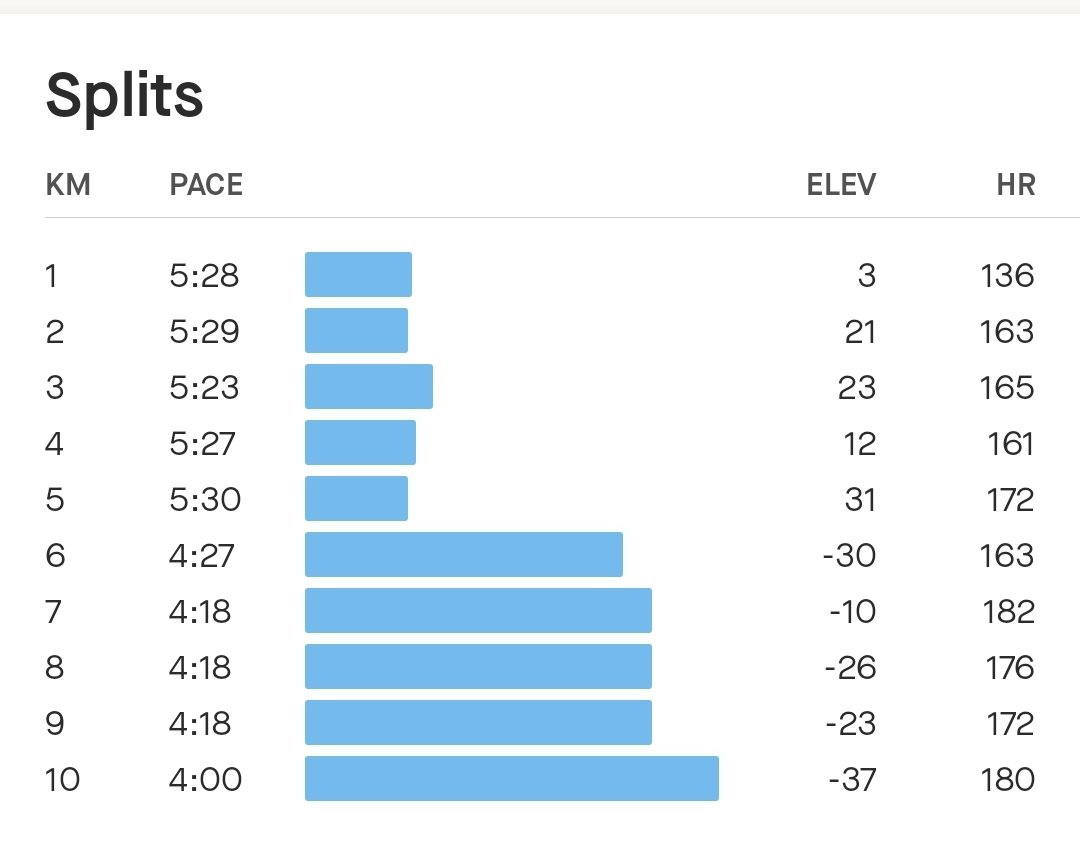Click the 4:27 pace bar for kilometer 6
1080x864 pixels.
pos(464,555)
